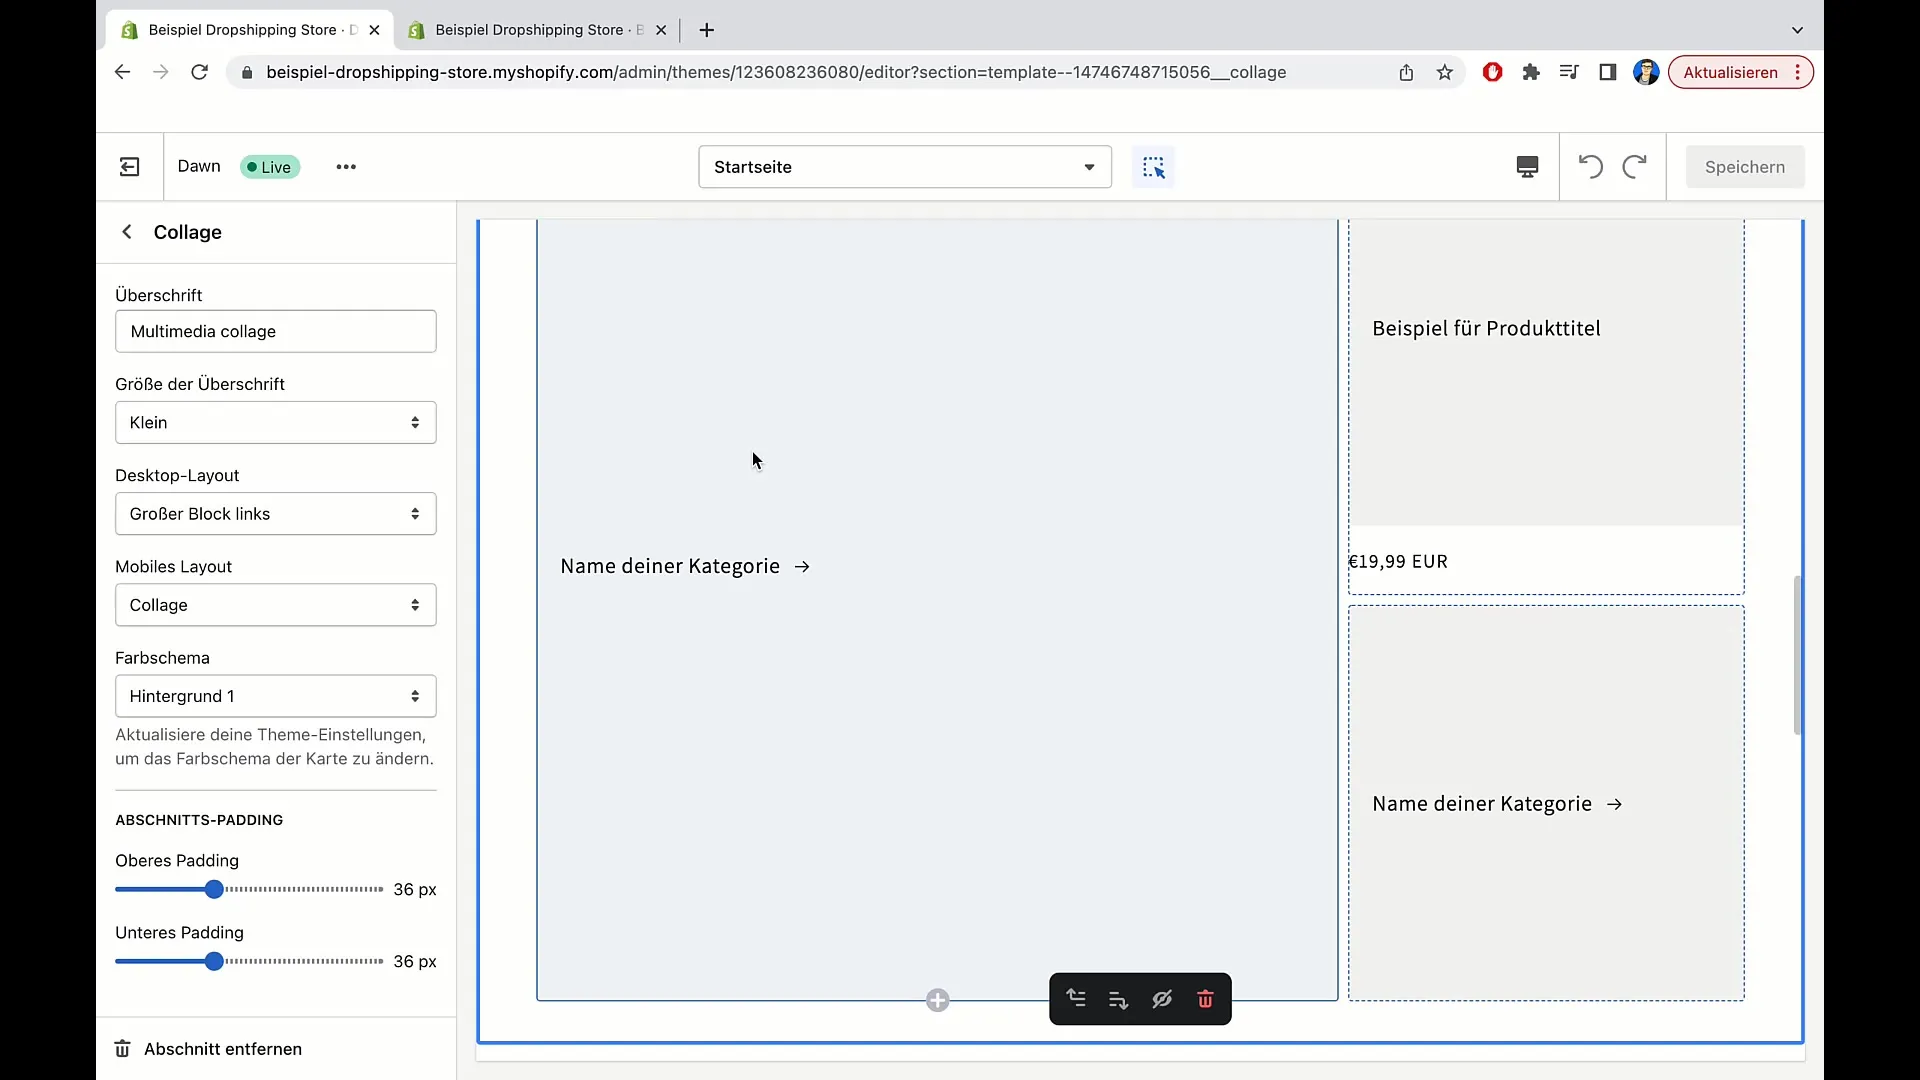Click the delete trash icon in toolbar
The width and height of the screenshot is (1920, 1080).
click(x=1203, y=998)
